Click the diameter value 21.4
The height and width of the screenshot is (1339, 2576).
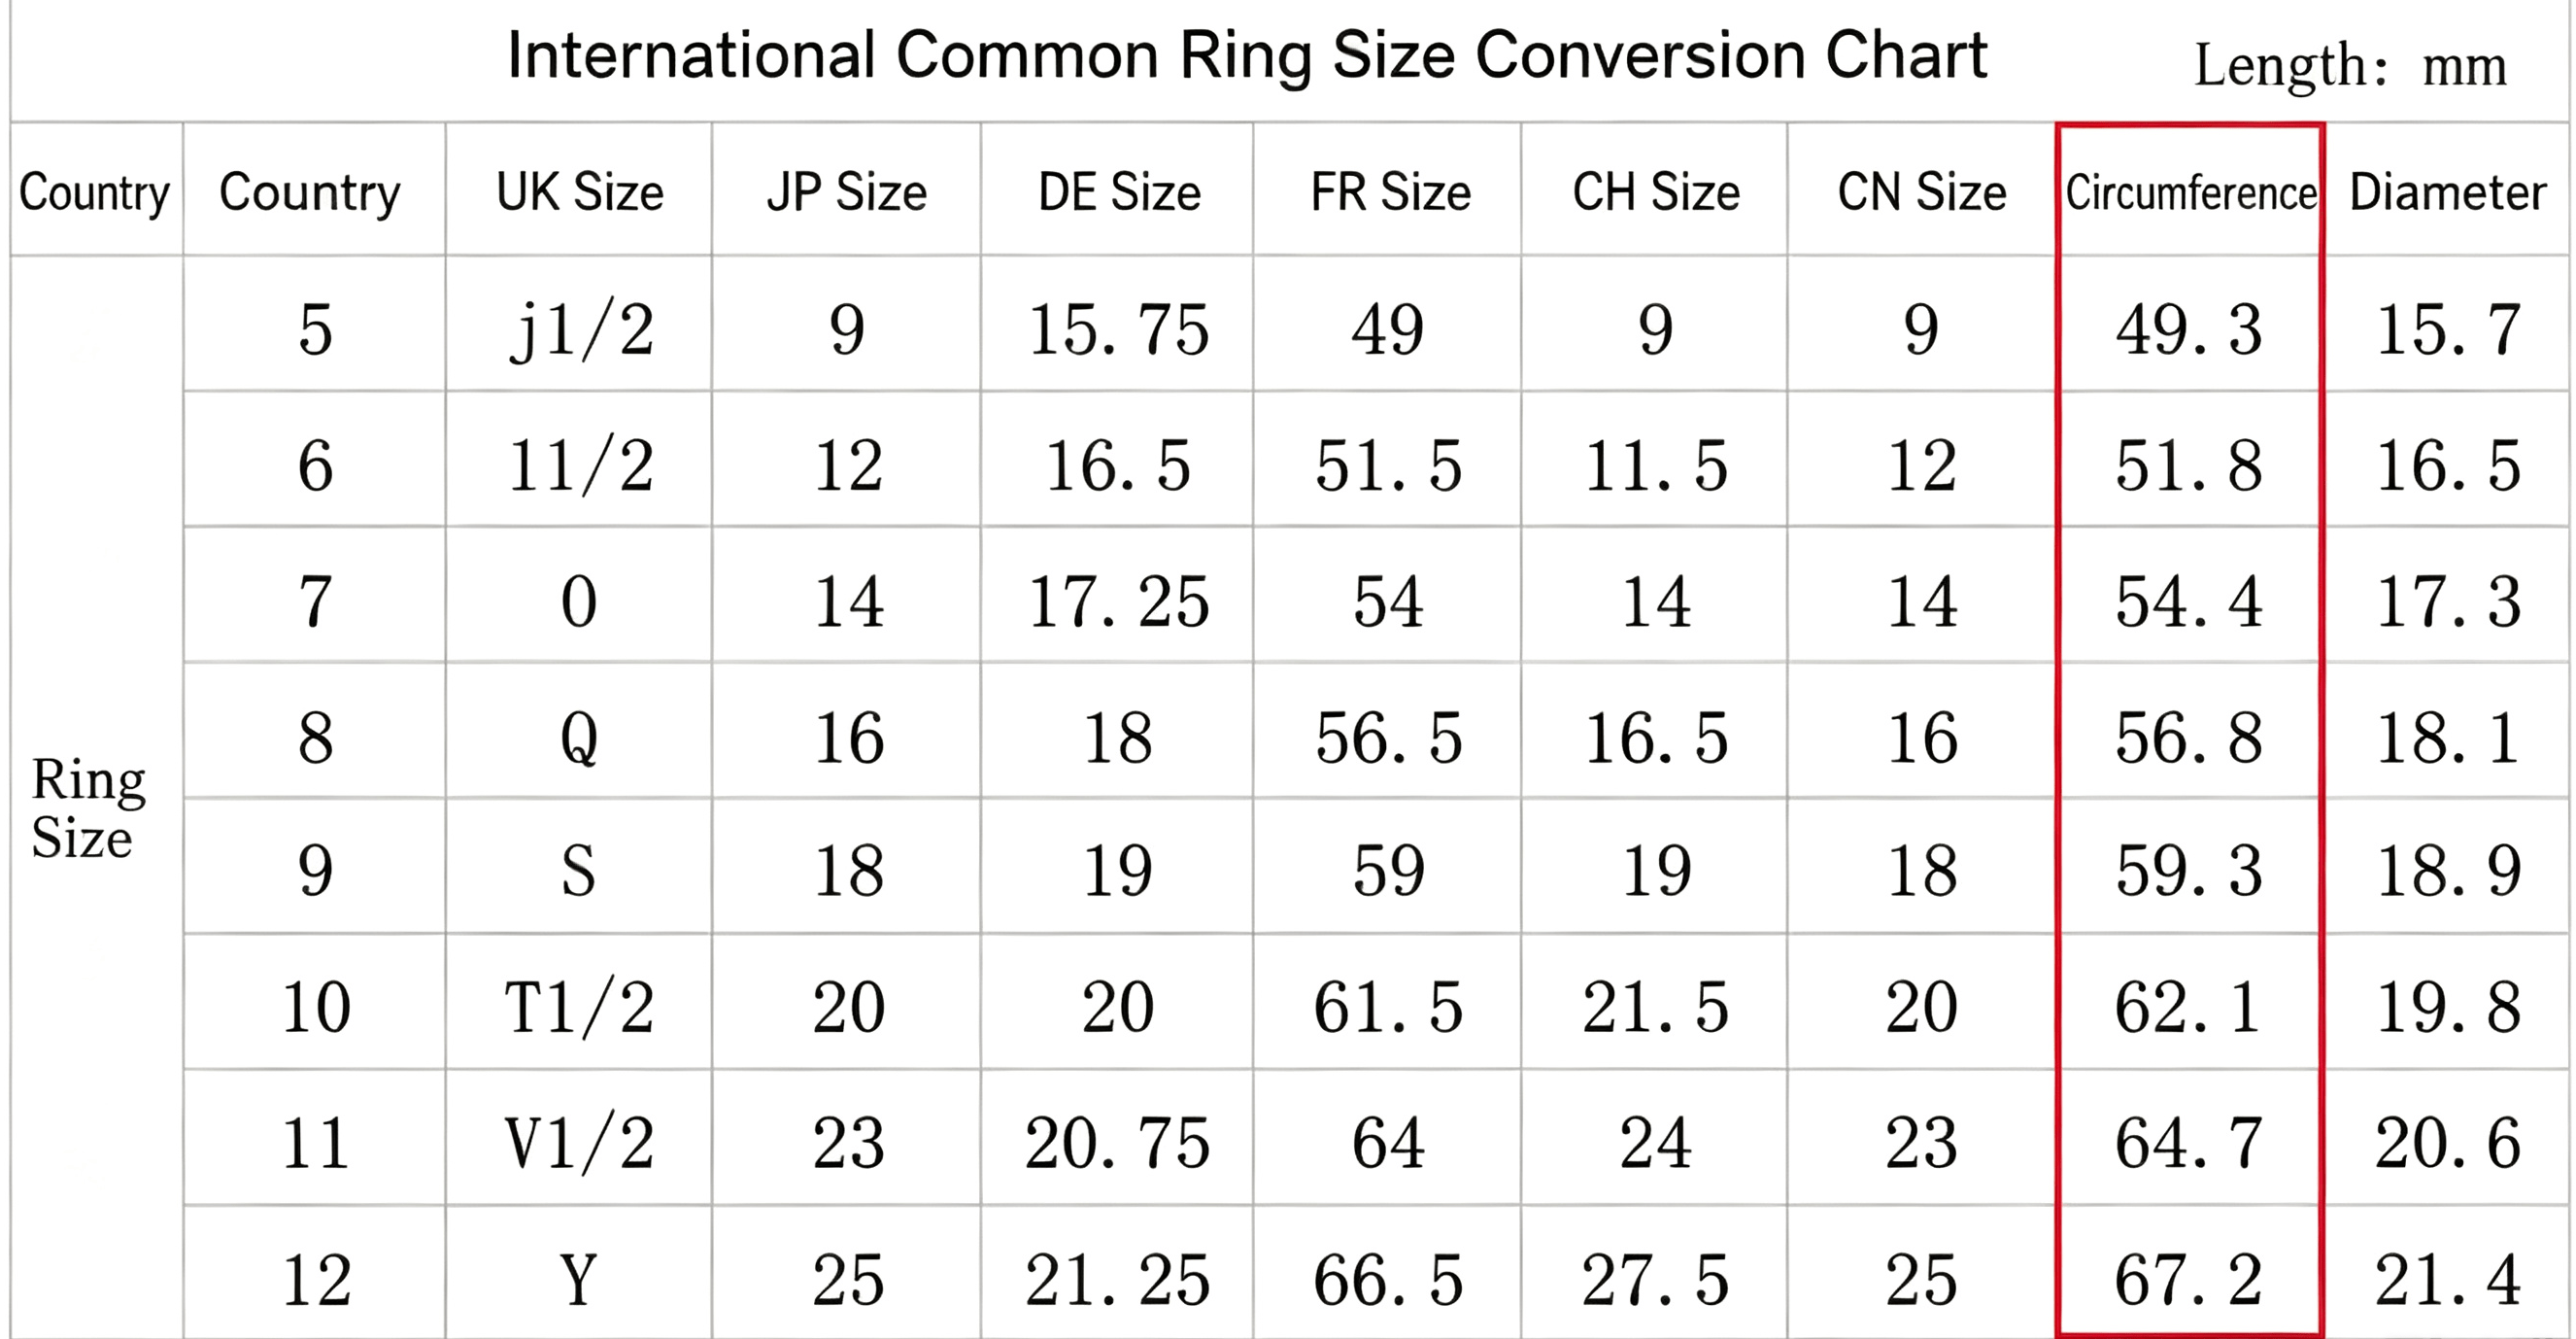(2447, 1280)
